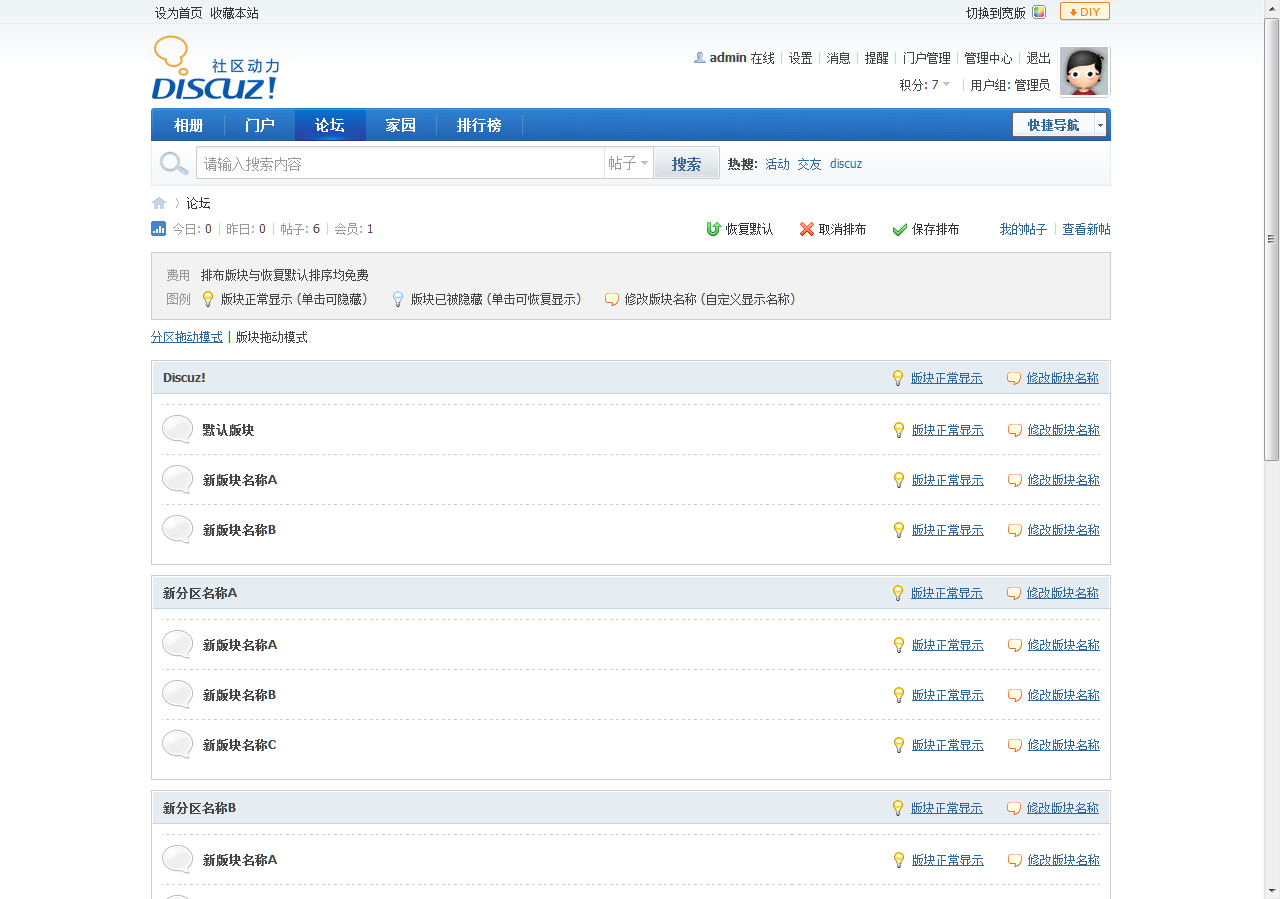Click the 新分区名称B category title

pyautogui.click(x=199, y=808)
